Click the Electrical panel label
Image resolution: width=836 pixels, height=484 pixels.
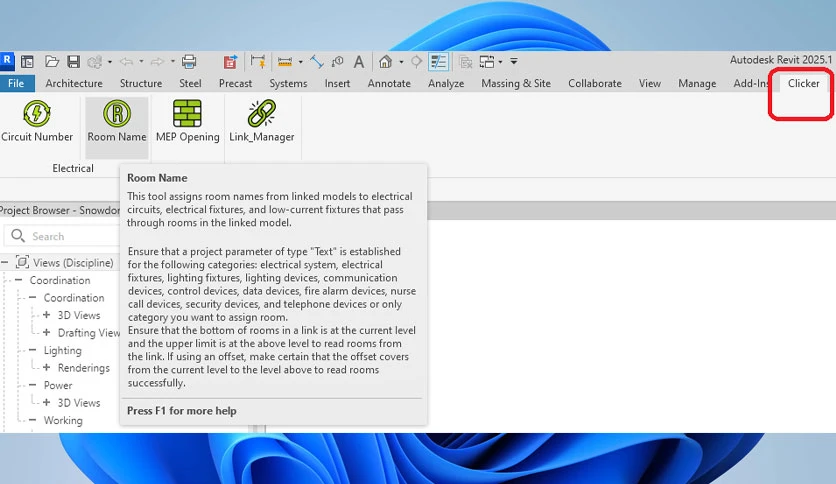coord(73,168)
